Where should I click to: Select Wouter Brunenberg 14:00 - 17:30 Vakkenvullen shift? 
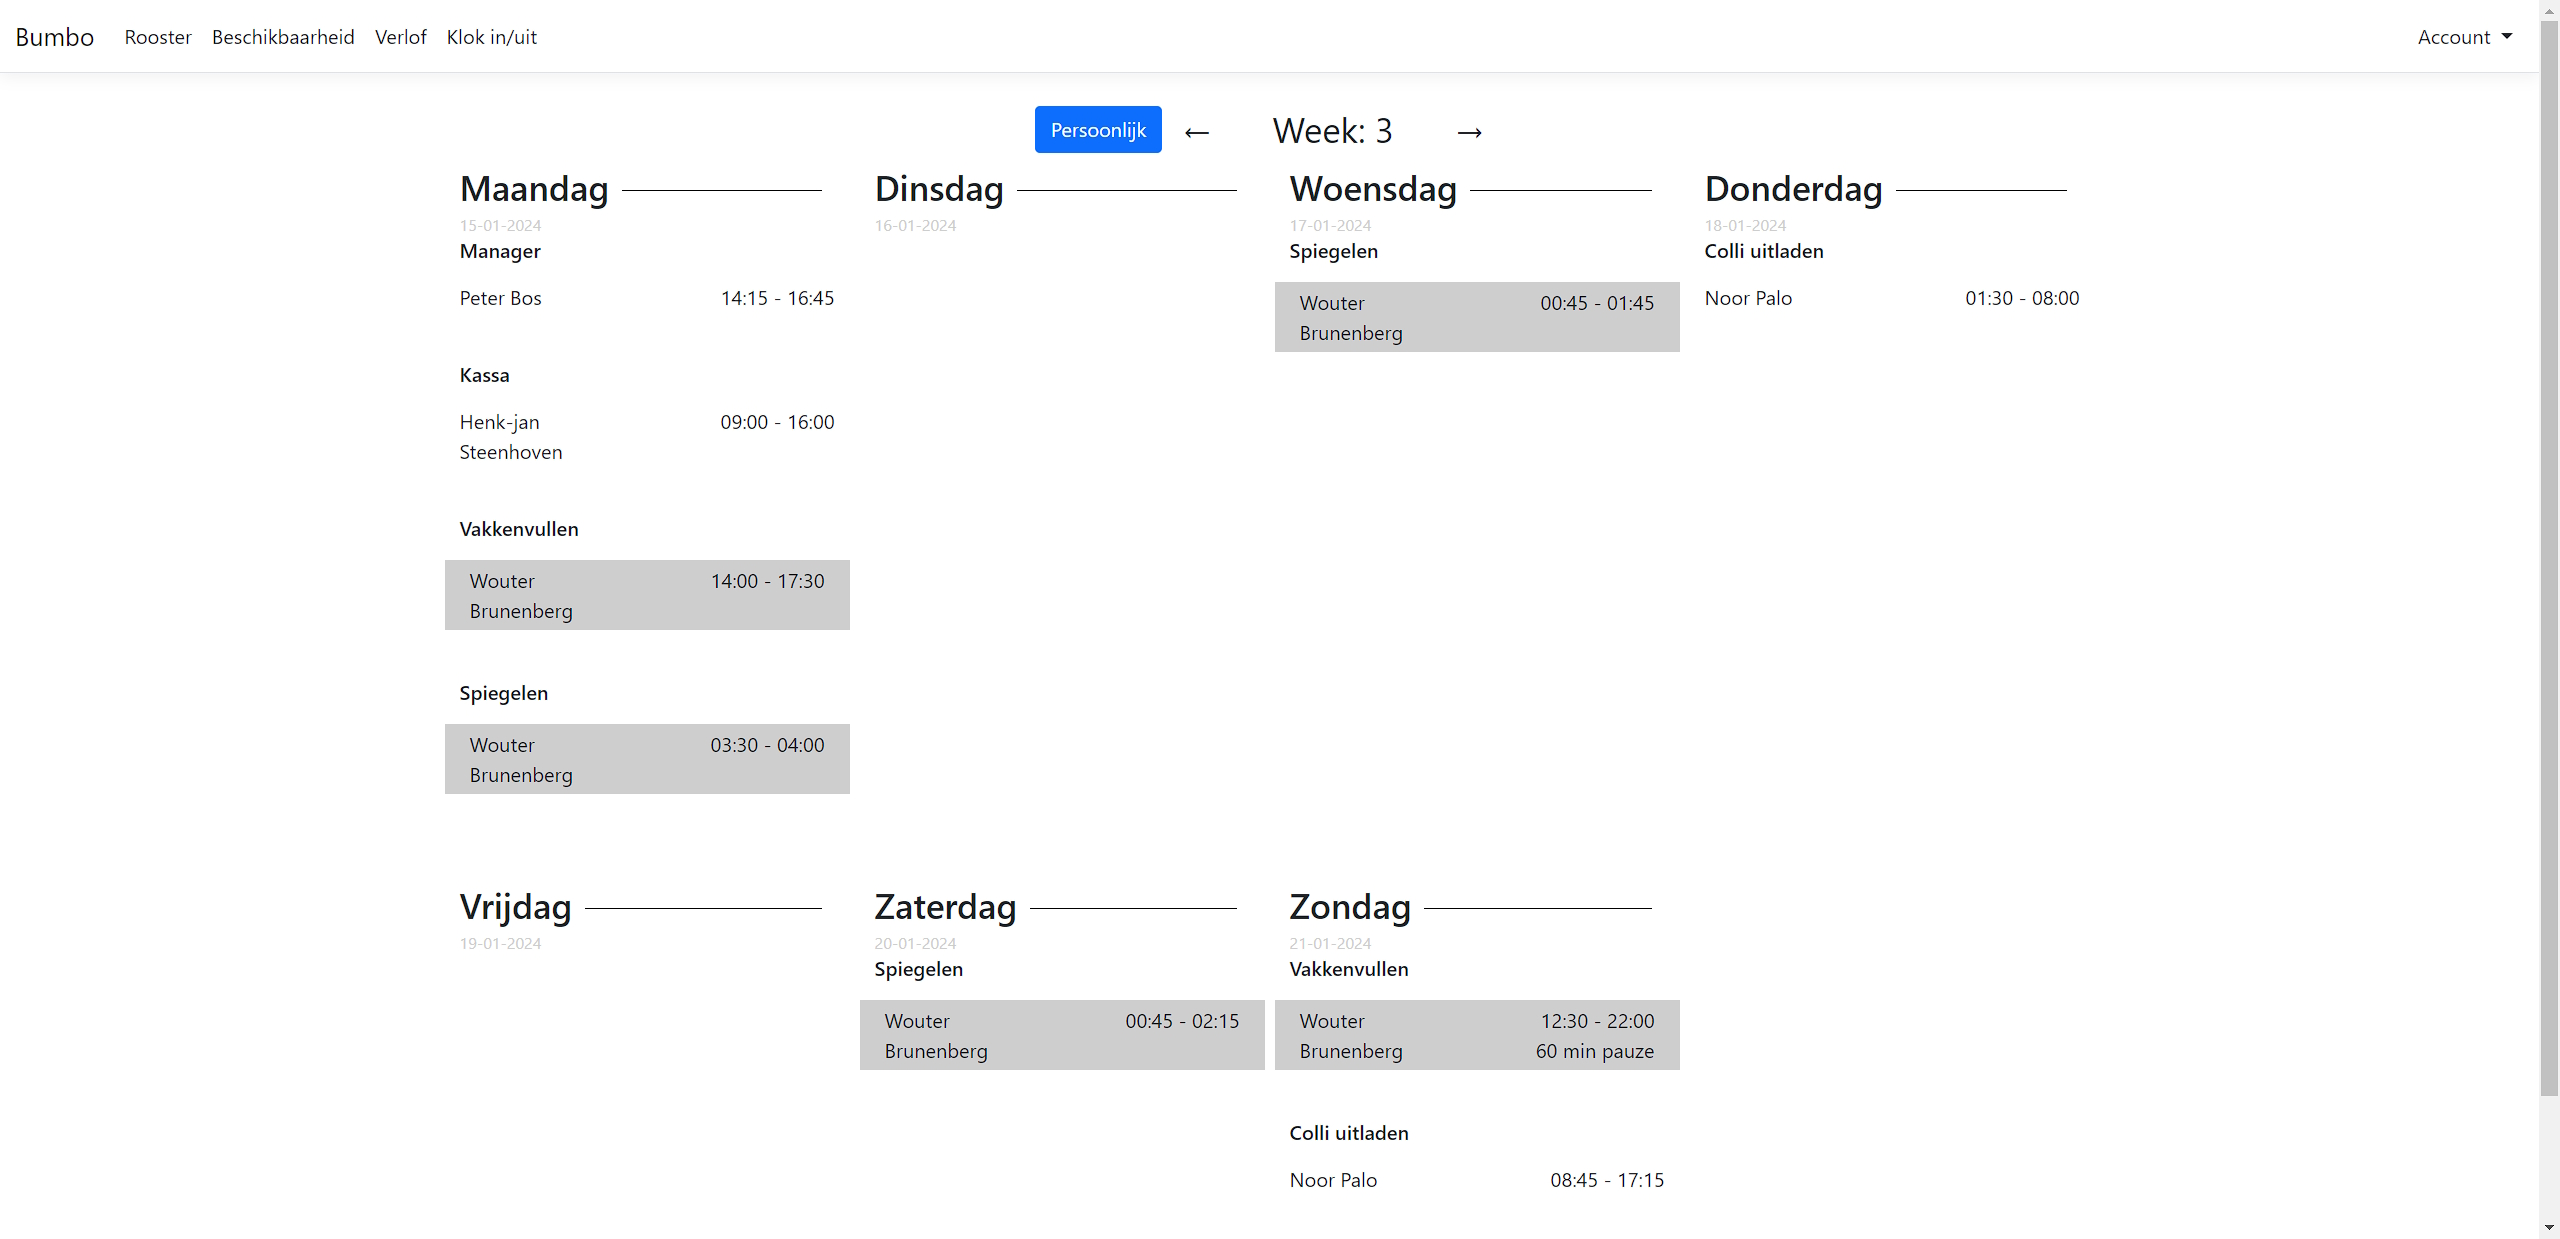[x=647, y=595]
